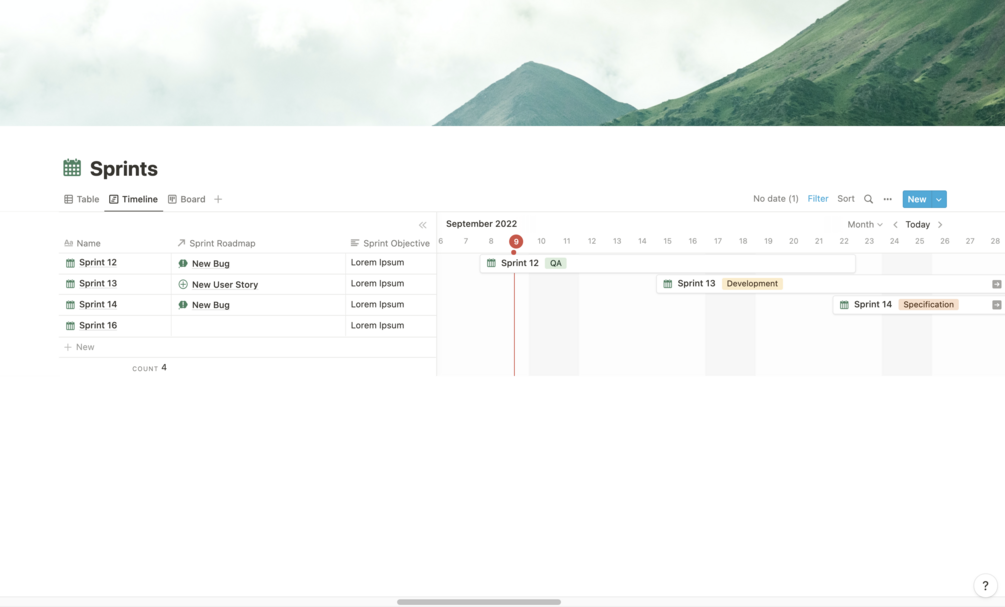Screen dimensions: 1005x607
Task: Click plus-circle icon beside New User Story
Action: point(183,284)
